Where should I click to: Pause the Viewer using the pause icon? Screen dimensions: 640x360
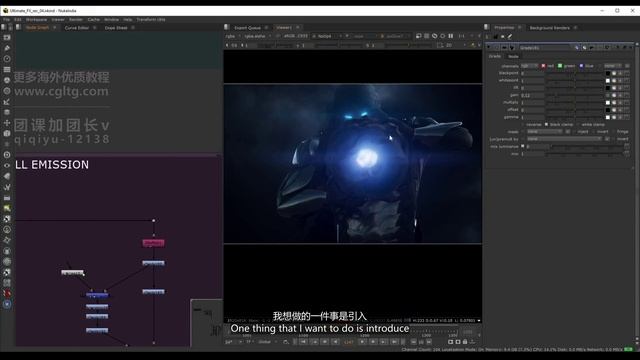click(451, 36)
